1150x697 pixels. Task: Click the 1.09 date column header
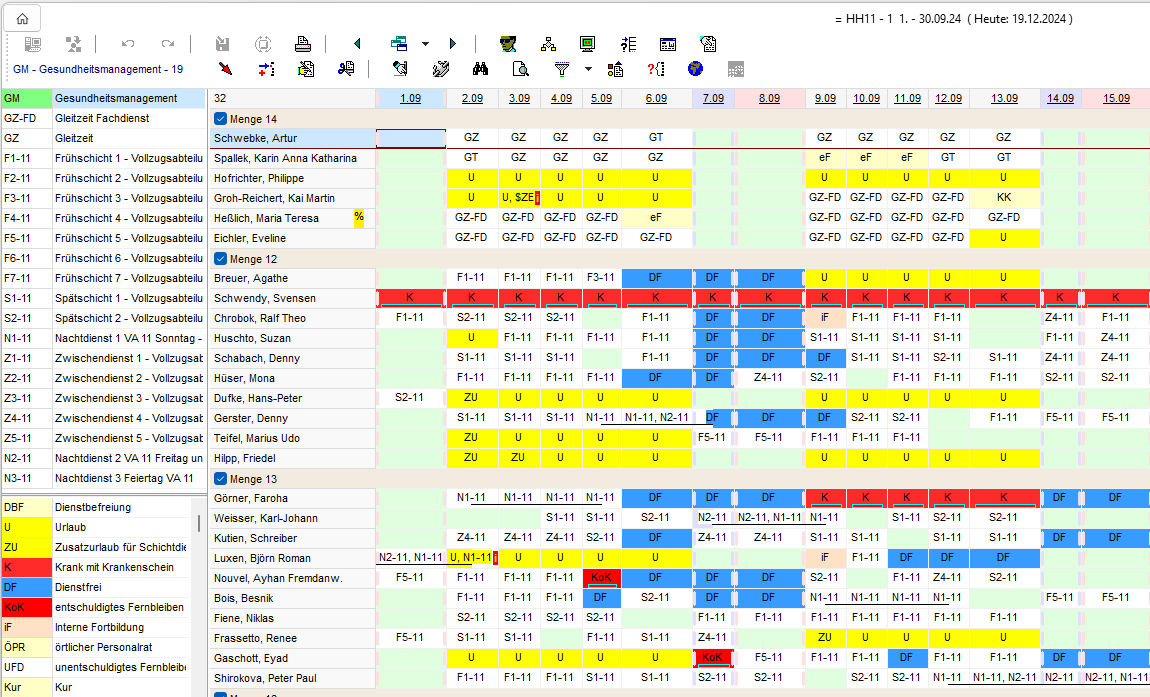point(410,99)
